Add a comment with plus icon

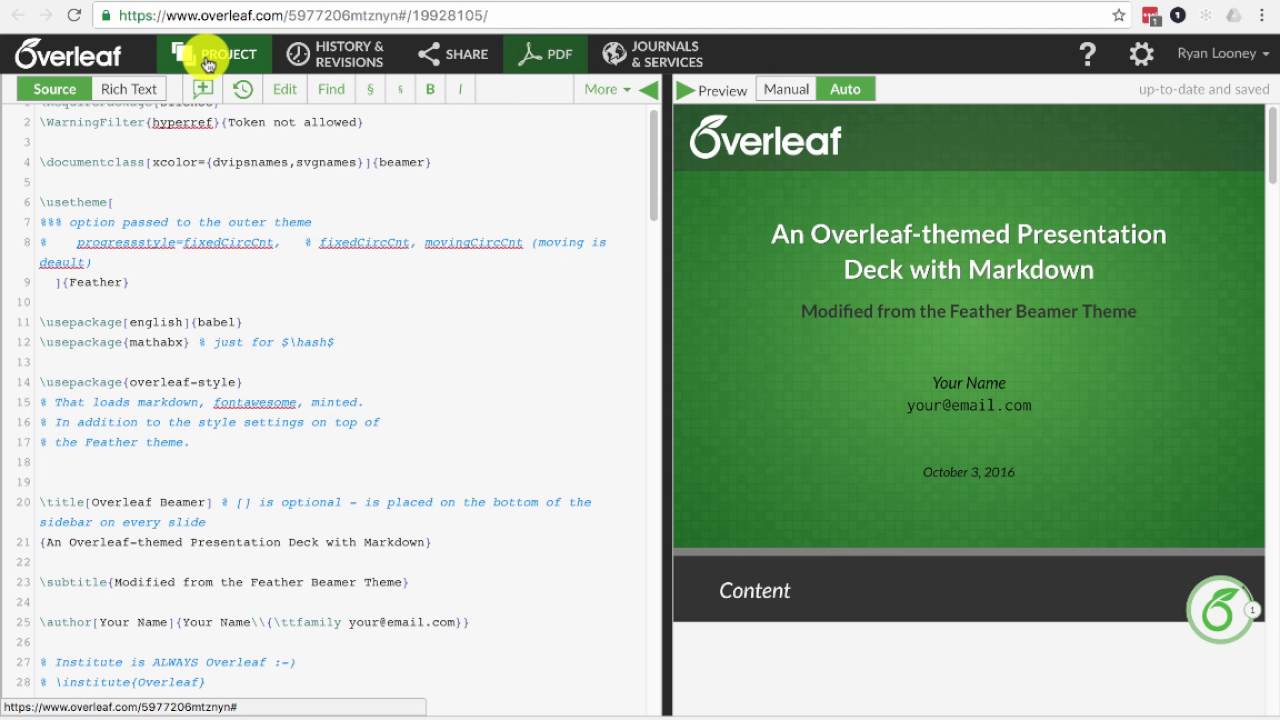[203, 89]
